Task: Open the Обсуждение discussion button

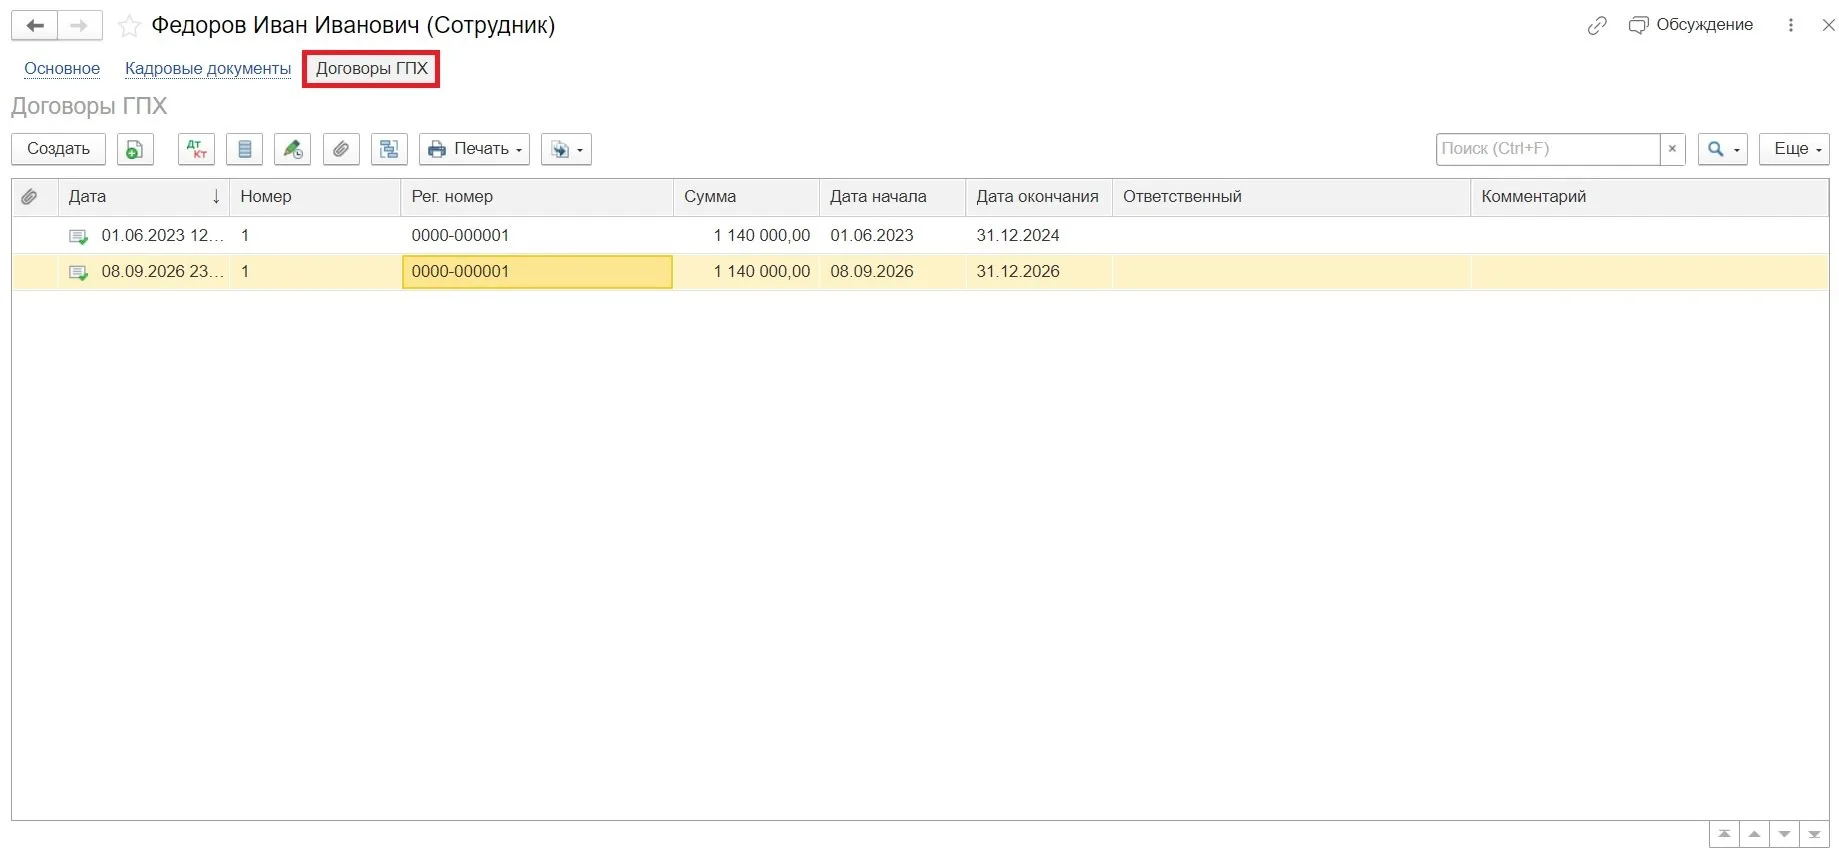Action: click(x=1691, y=25)
